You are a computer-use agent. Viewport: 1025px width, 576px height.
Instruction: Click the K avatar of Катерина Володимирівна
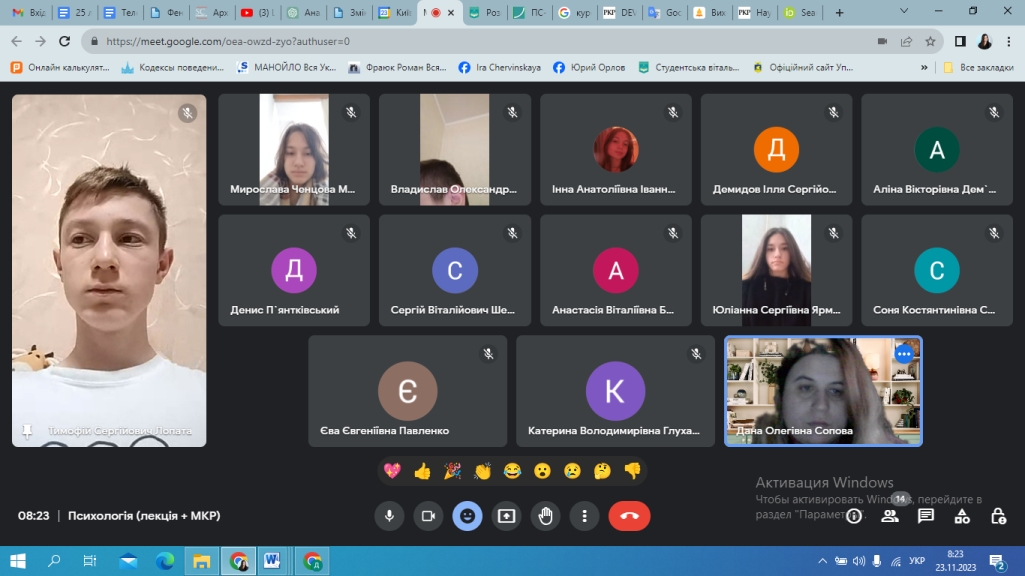(x=615, y=391)
